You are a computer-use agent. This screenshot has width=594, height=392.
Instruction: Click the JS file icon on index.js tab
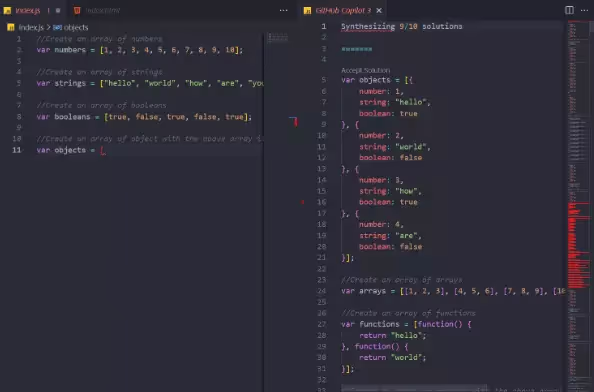[x=7, y=11]
